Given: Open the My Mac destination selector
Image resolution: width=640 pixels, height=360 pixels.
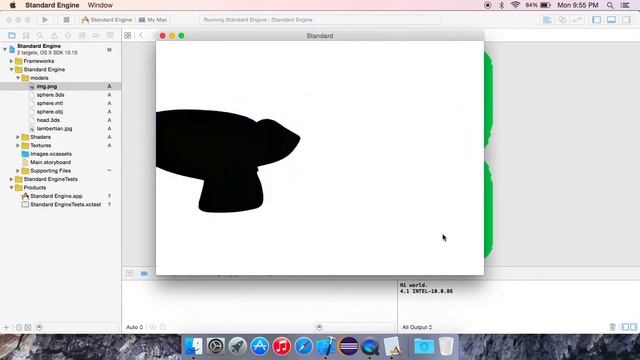Looking at the screenshot, I should pyautogui.click(x=153, y=20).
